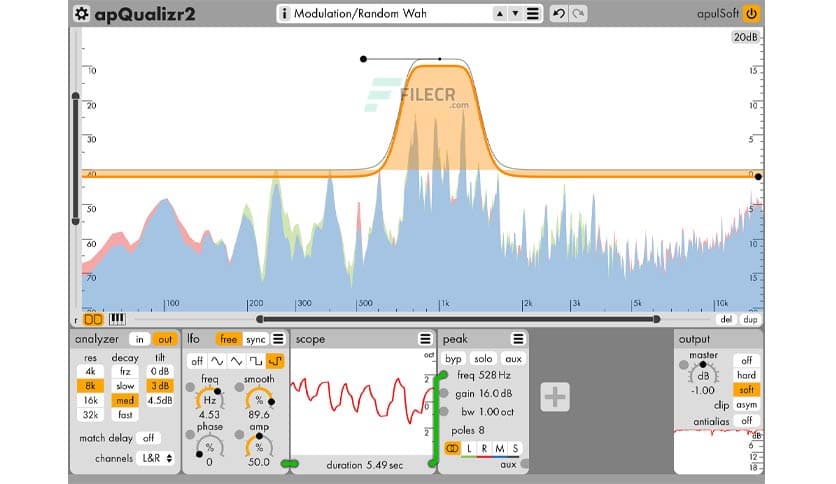Delete the selected module with del
Screen dimensions: 836x484
726,319
